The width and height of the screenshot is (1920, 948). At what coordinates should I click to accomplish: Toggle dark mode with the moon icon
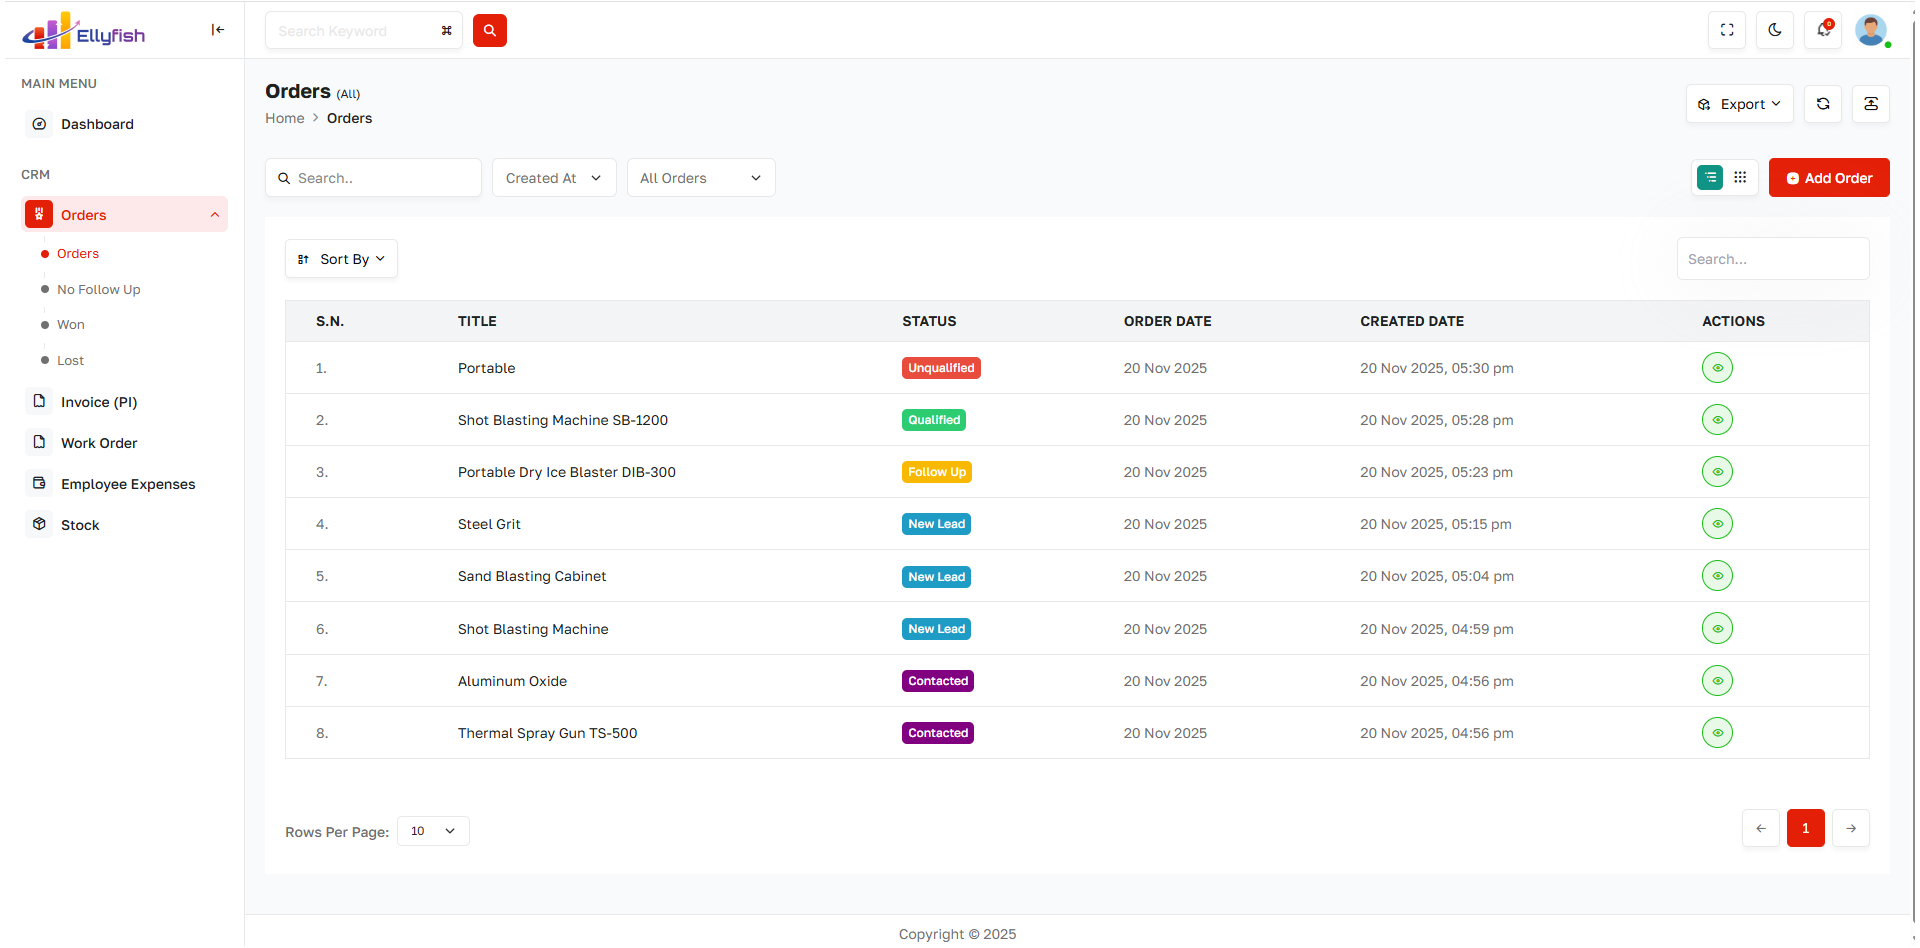tap(1774, 30)
